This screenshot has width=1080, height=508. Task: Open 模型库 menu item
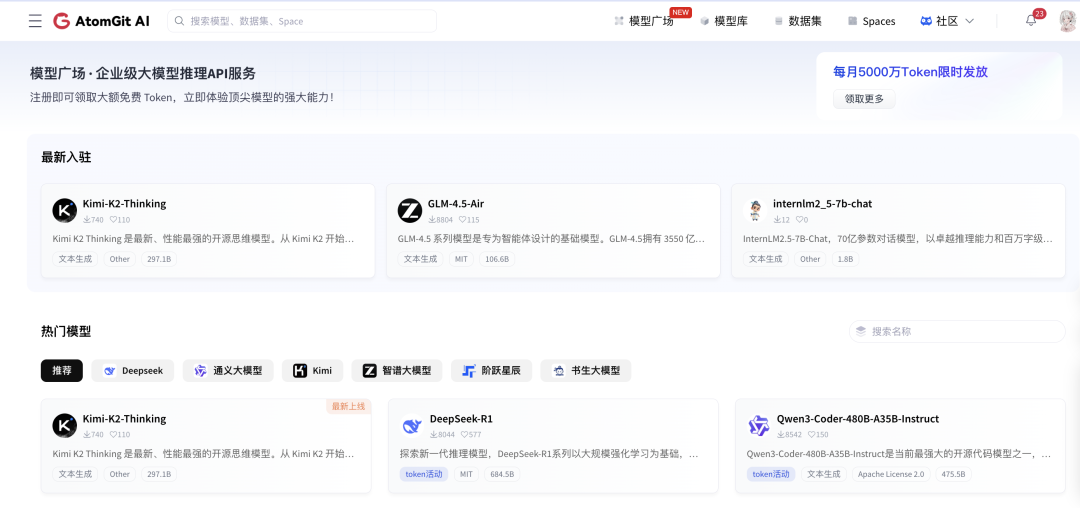[x=724, y=21]
